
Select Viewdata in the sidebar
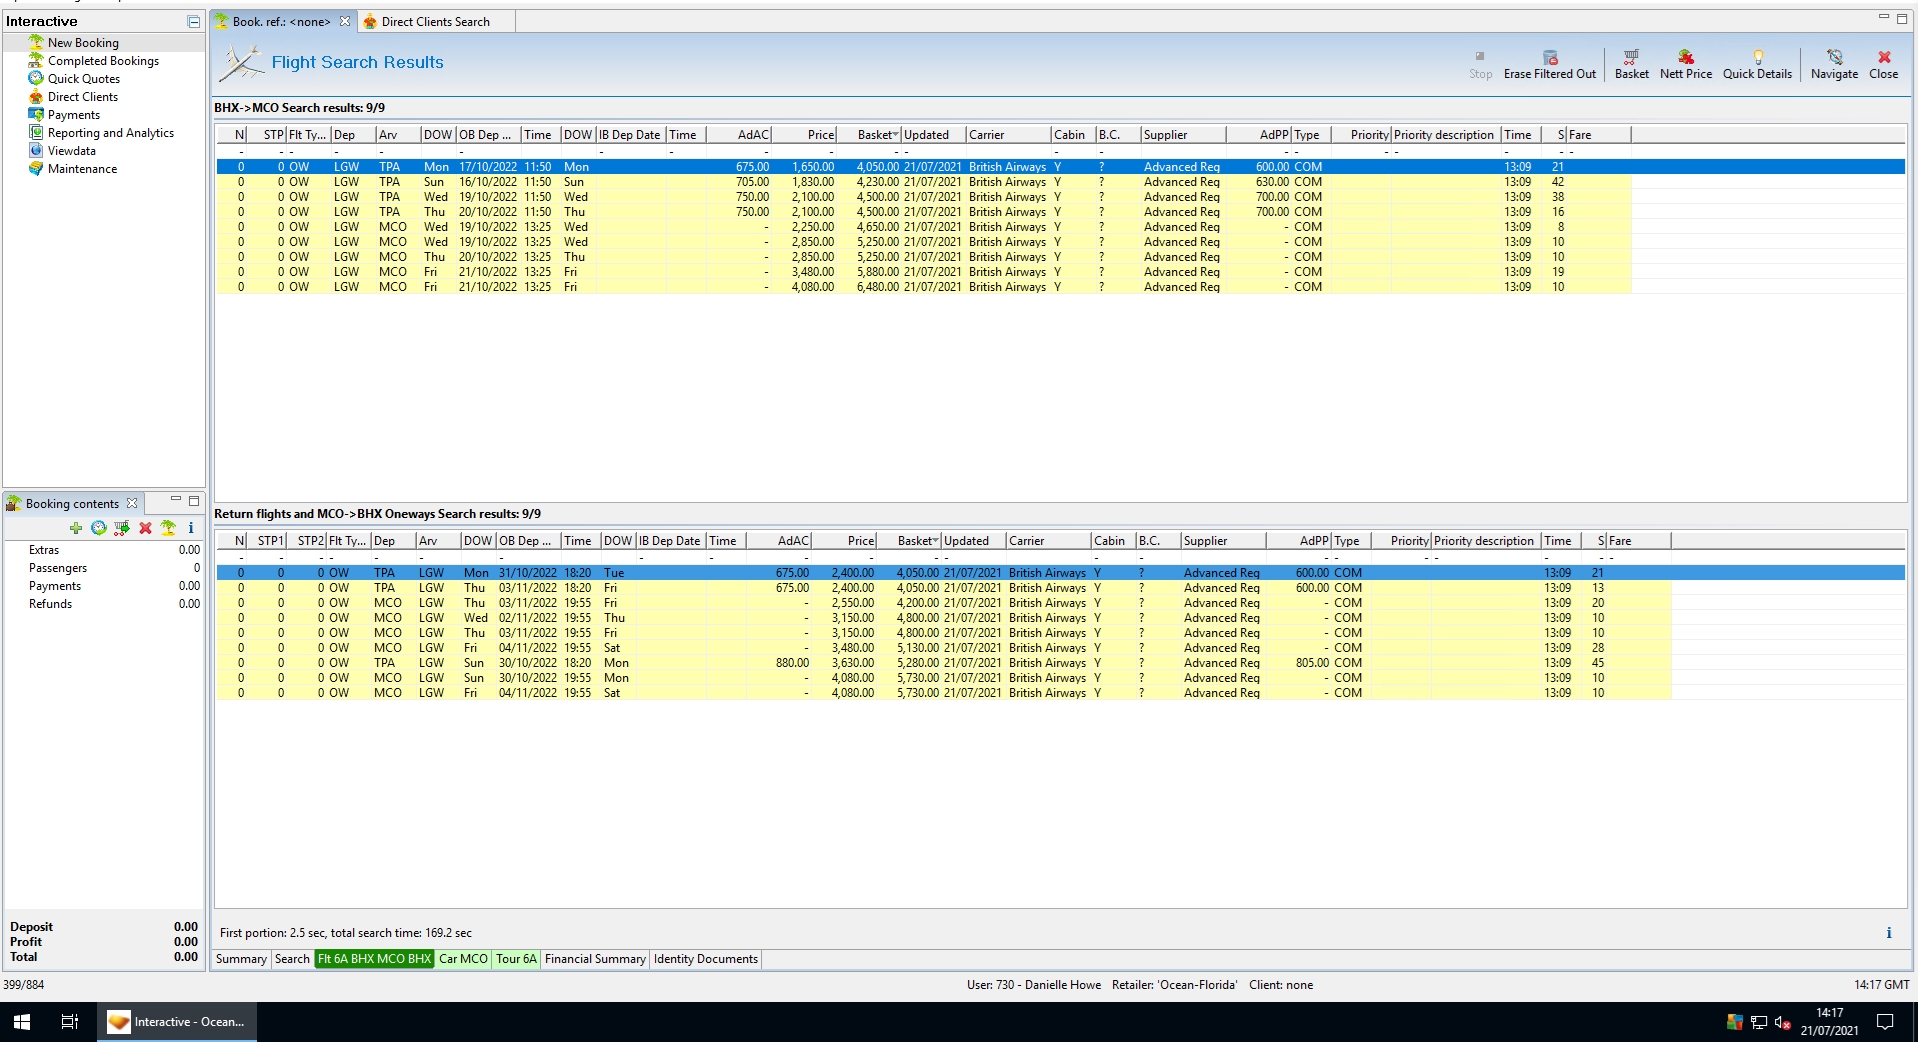pyautogui.click(x=72, y=151)
